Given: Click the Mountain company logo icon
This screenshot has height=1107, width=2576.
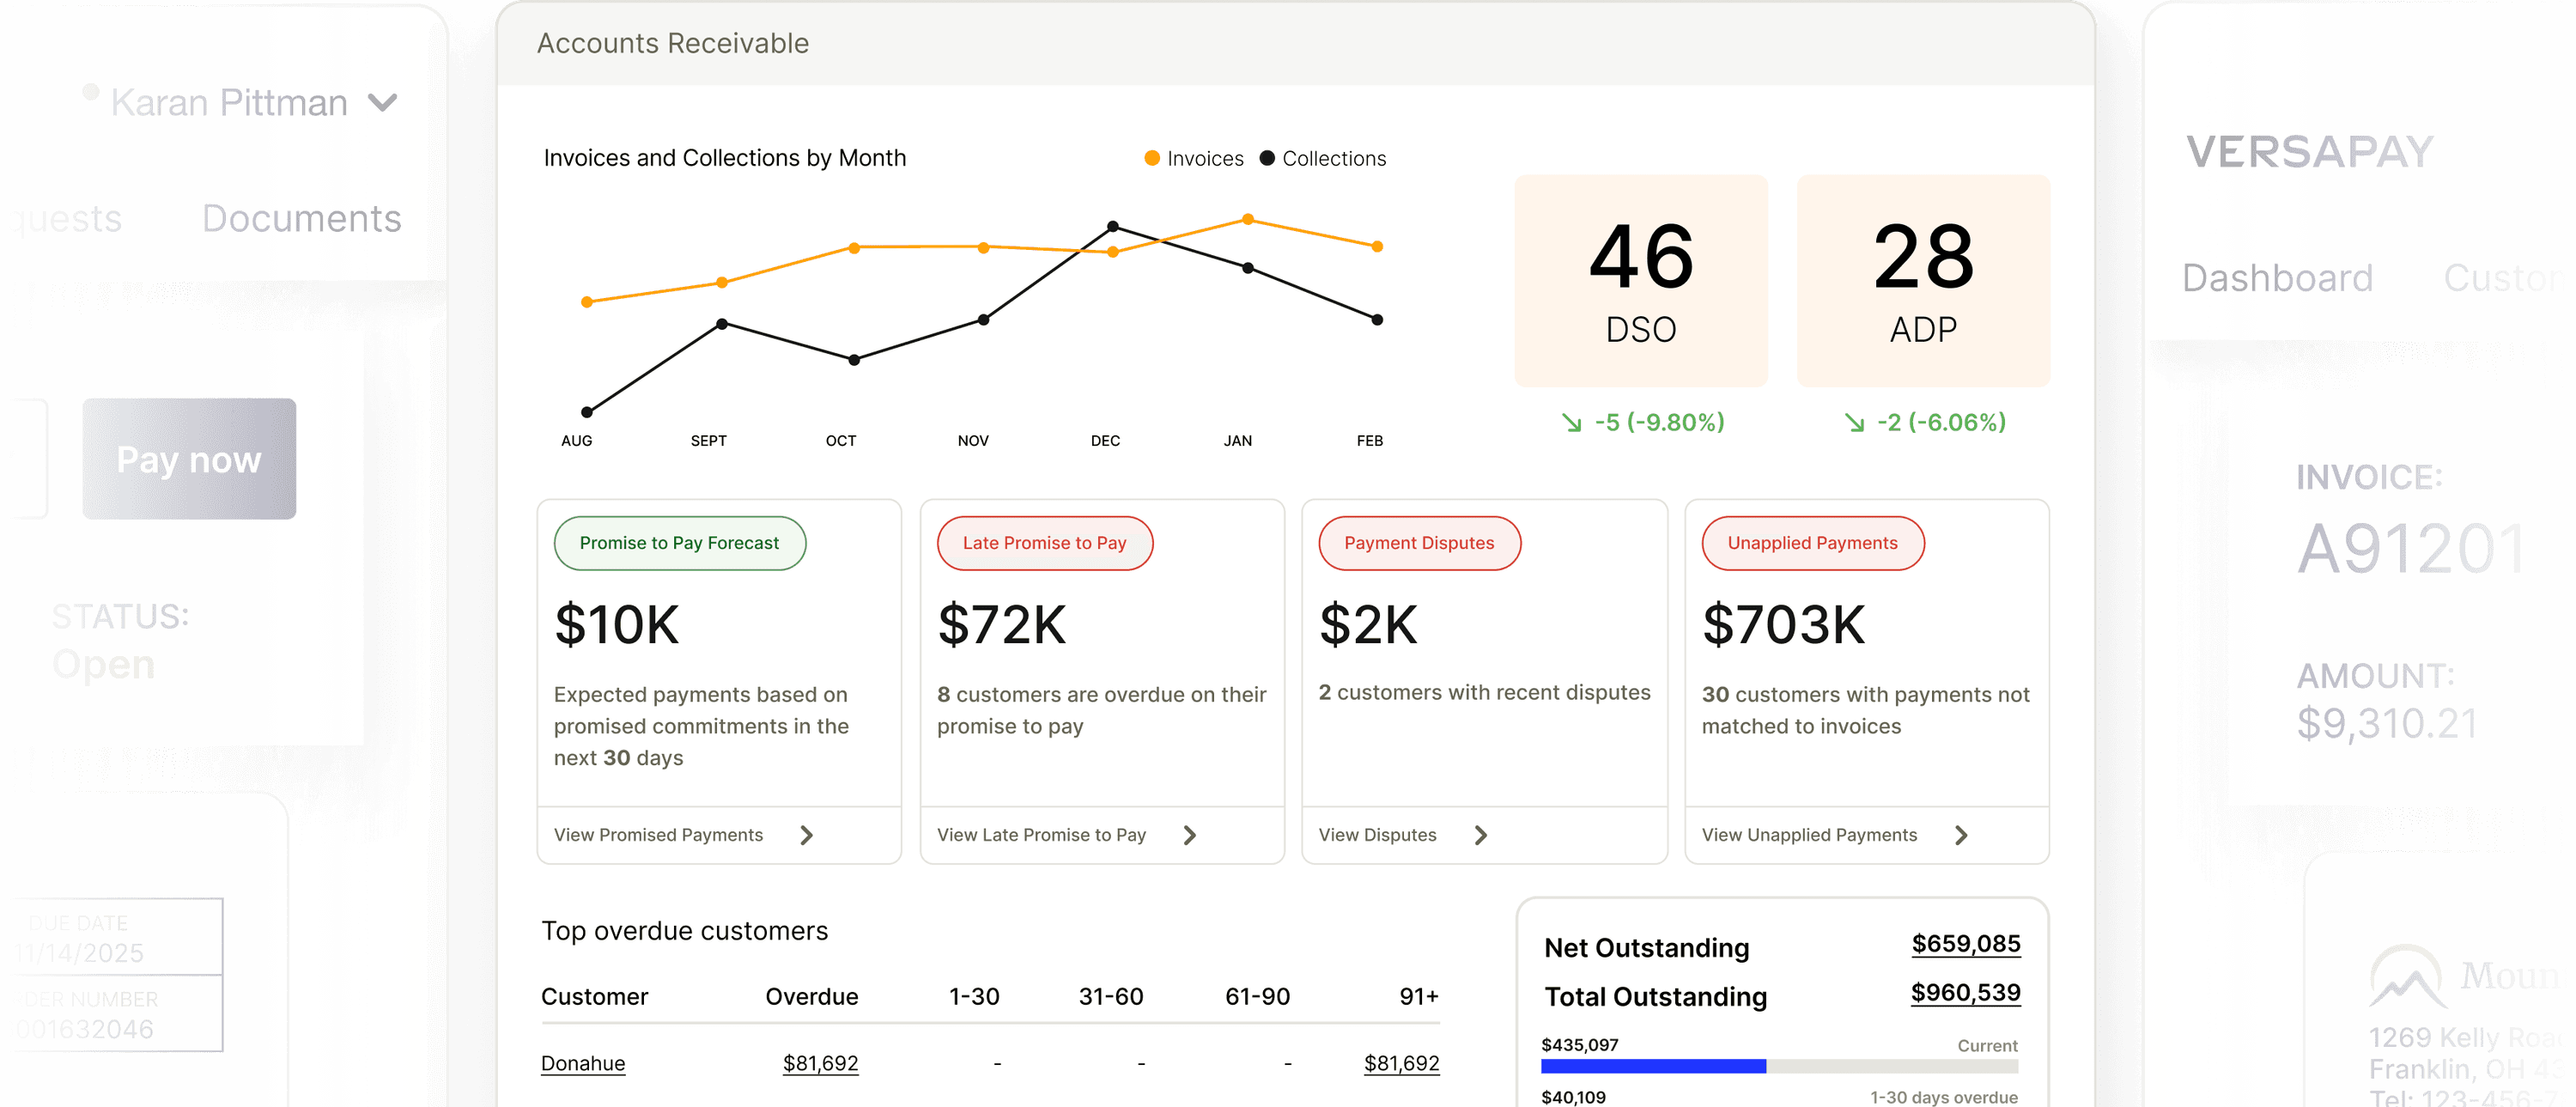Looking at the screenshot, I should click(x=2406, y=976).
